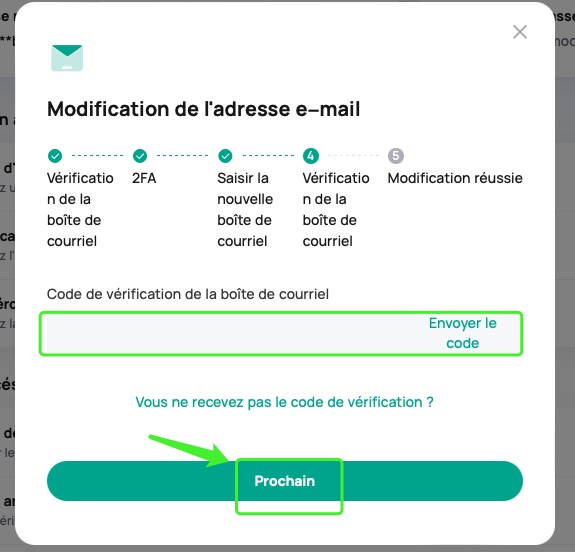Click the green arrow annotation
Viewport: 575px width, 552px height.
pos(188,451)
